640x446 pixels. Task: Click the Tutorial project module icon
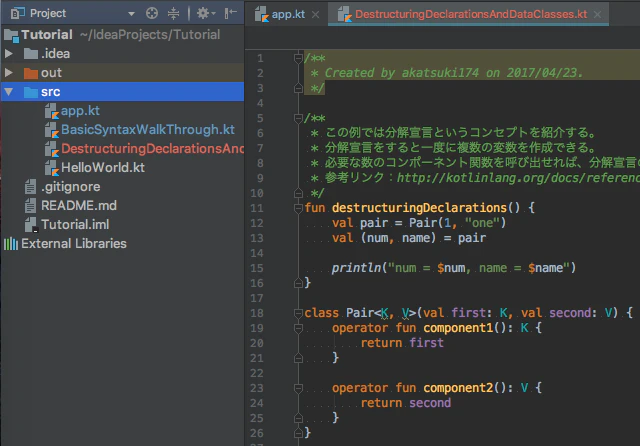(11, 36)
